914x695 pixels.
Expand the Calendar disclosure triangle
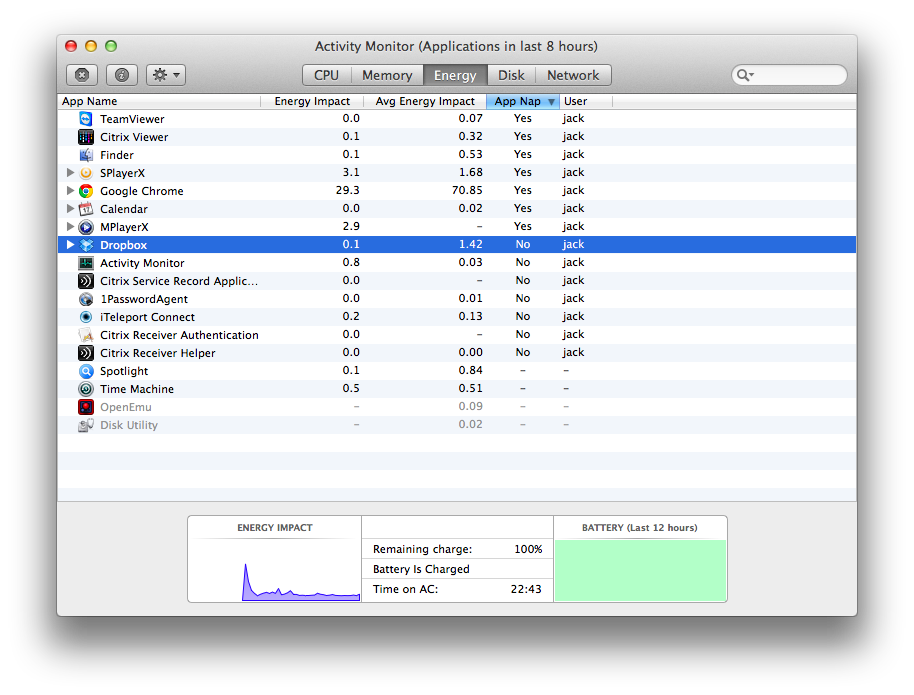click(x=70, y=209)
